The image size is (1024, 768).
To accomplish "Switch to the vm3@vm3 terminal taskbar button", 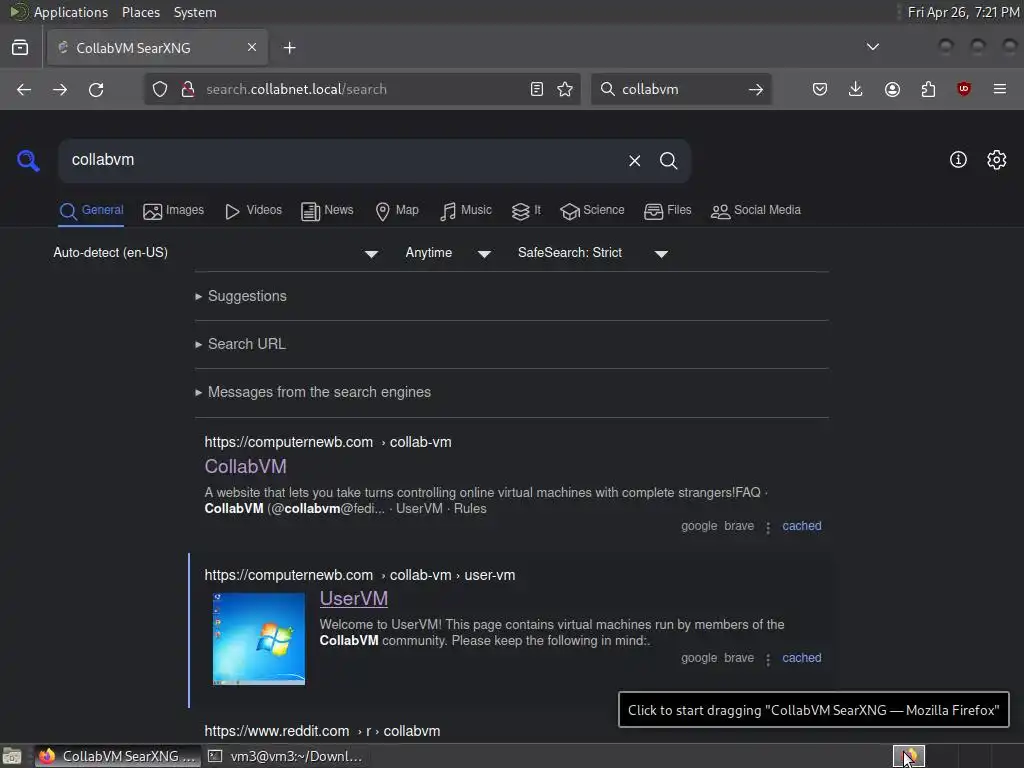I will [285, 756].
